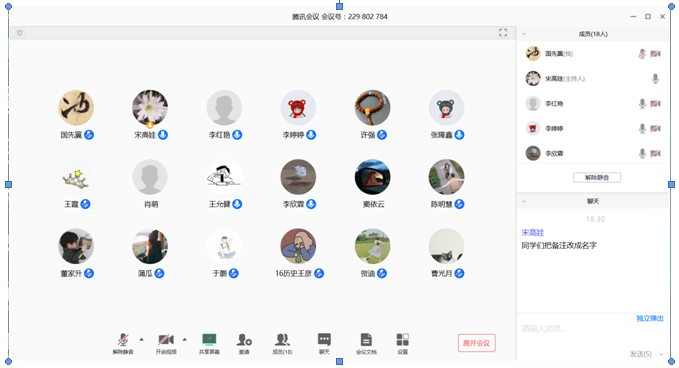Toggle microphone for 宋高娃 host in member list
679x368 pixels.
point(655,78)
